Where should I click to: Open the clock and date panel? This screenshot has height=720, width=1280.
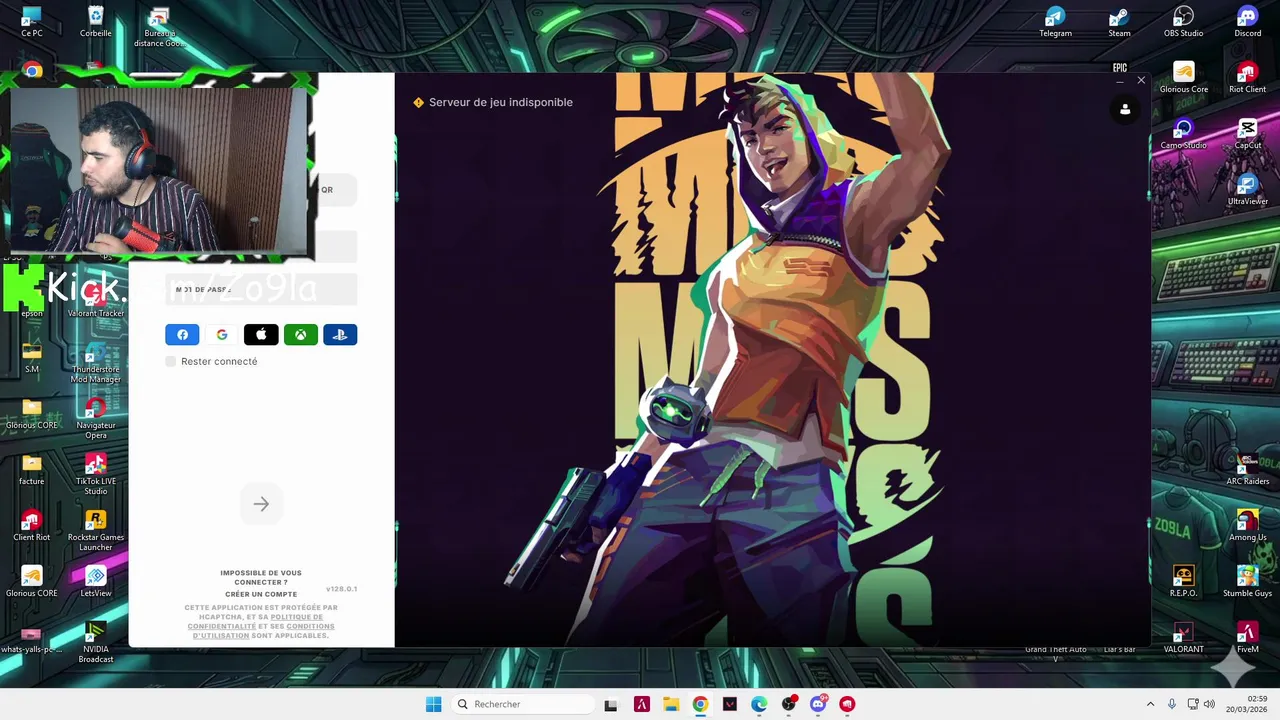click(1247, 704)
